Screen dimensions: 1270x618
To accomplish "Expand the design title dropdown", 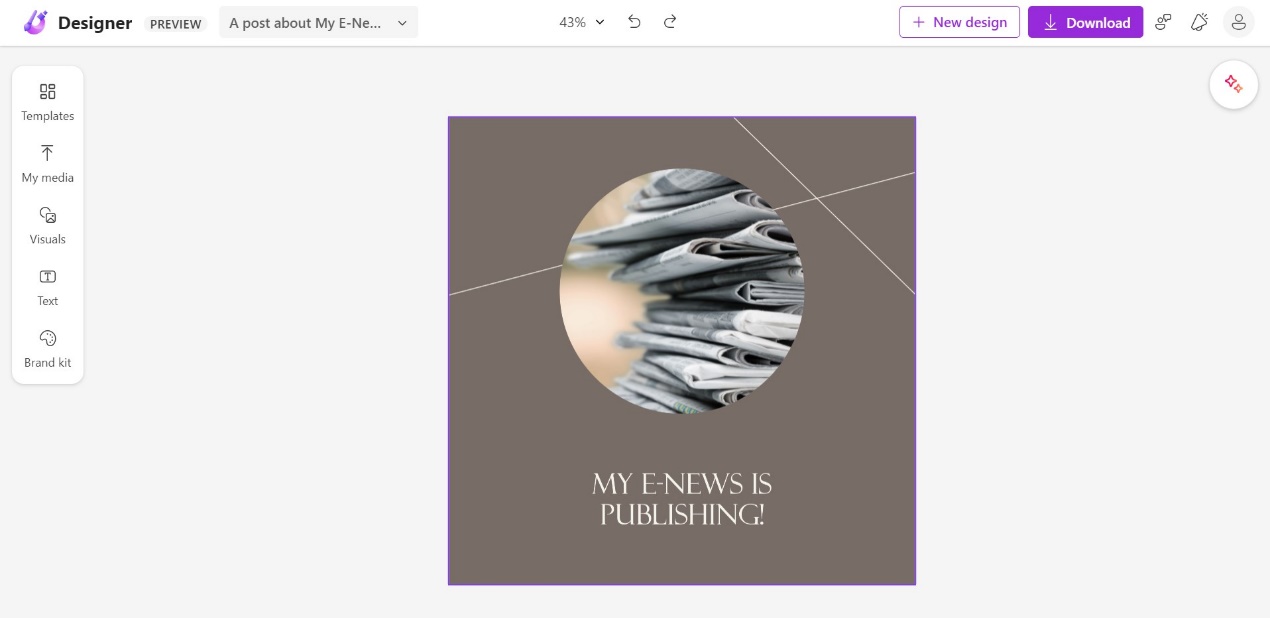I will (319, 22).
